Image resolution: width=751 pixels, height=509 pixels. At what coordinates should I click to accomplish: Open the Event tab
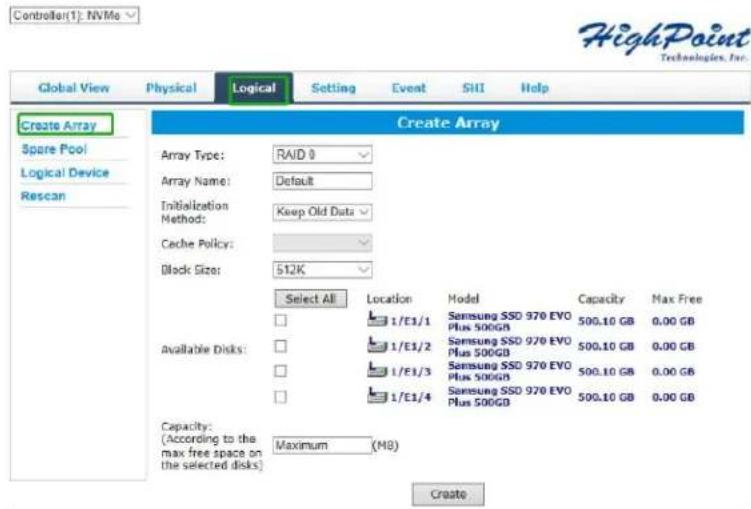(x=409, y=88)
